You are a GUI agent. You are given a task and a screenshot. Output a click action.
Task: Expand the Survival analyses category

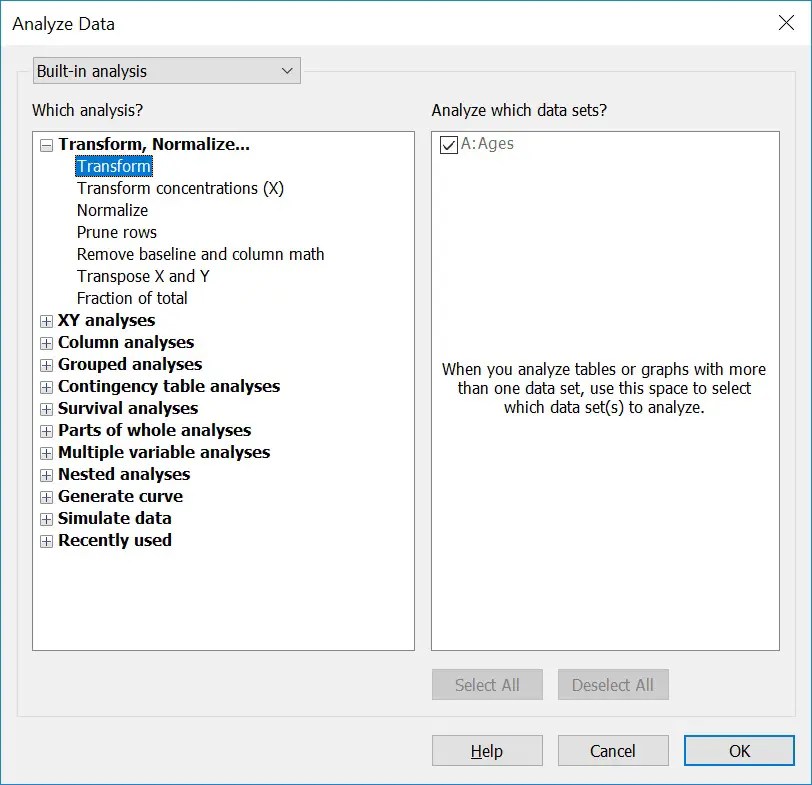(46, 408)
